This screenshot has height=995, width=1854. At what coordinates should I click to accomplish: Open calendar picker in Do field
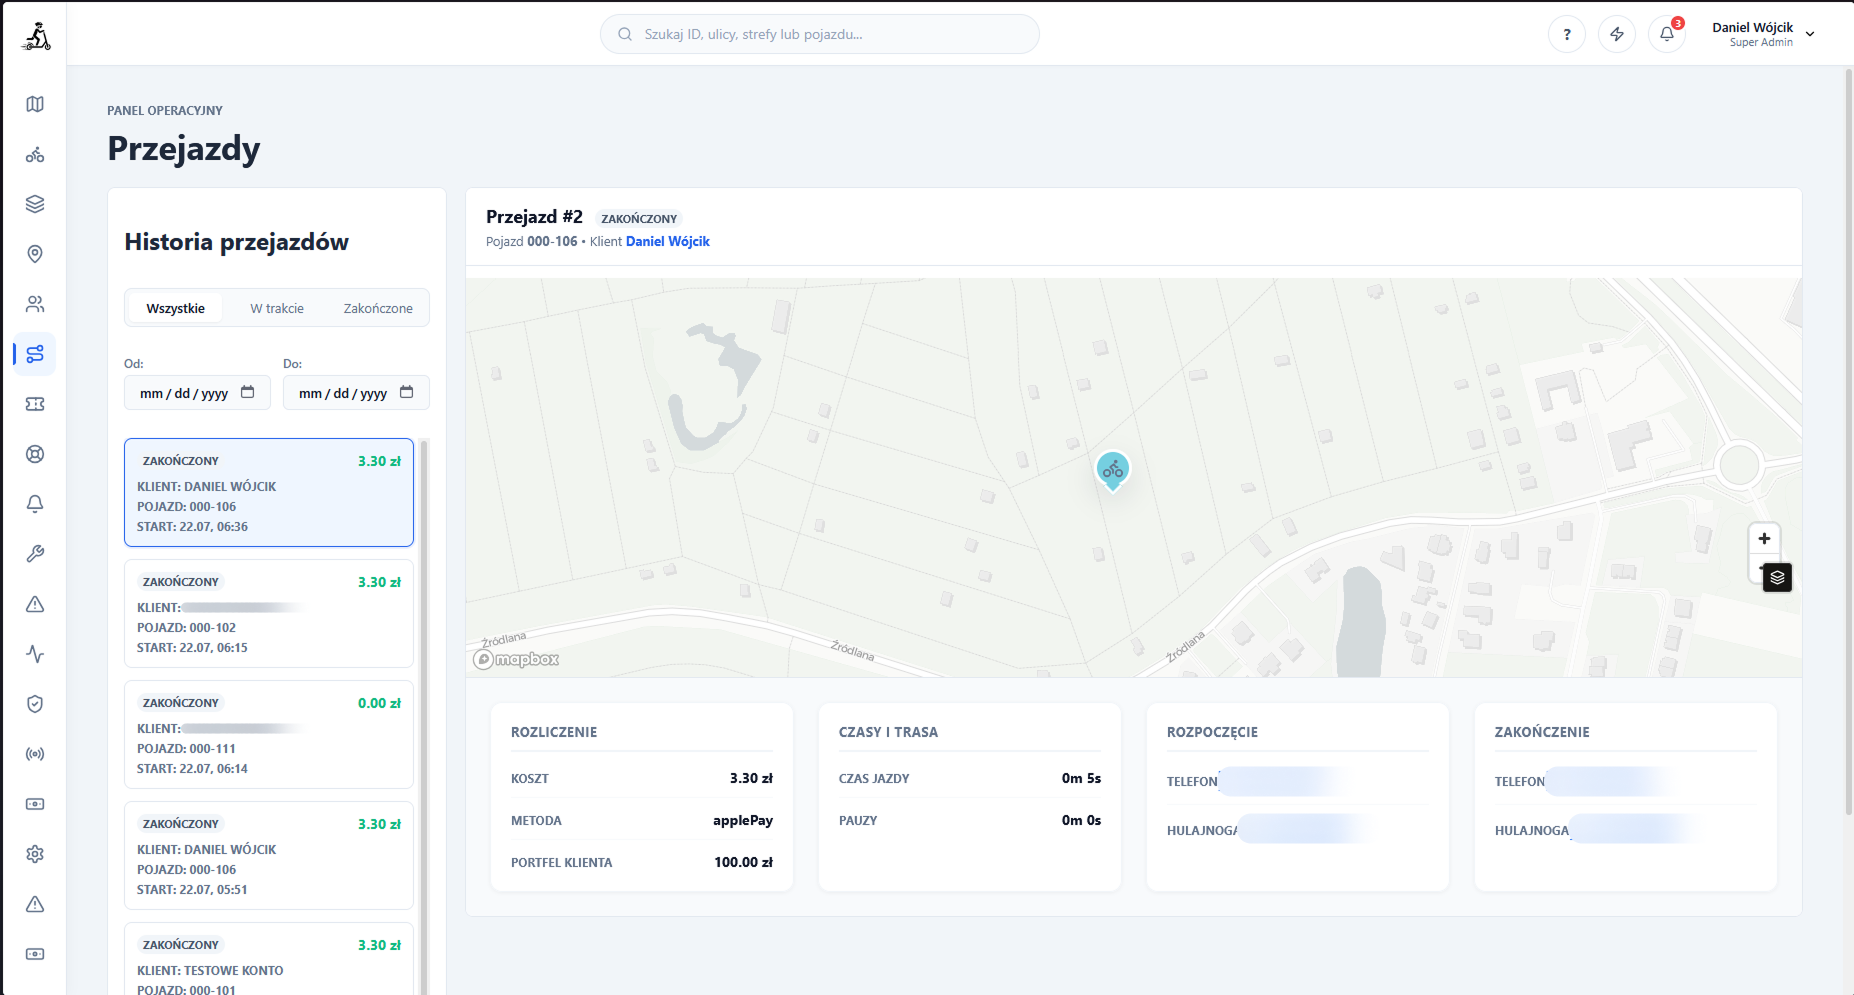pyautogui.click(x=407, y=392)
